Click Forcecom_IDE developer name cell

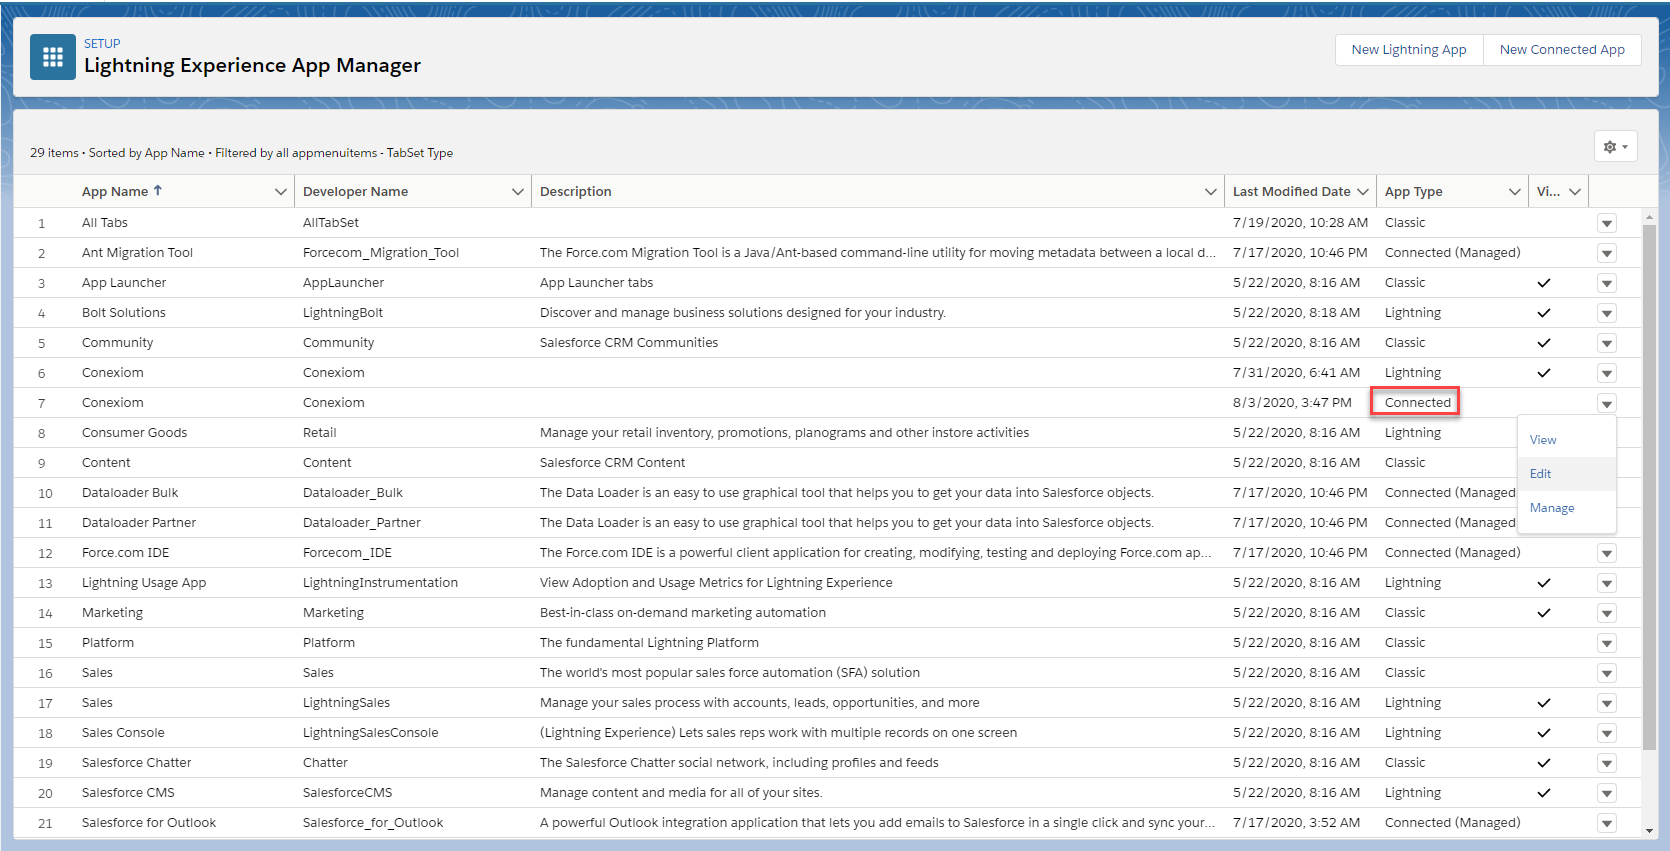347,553
